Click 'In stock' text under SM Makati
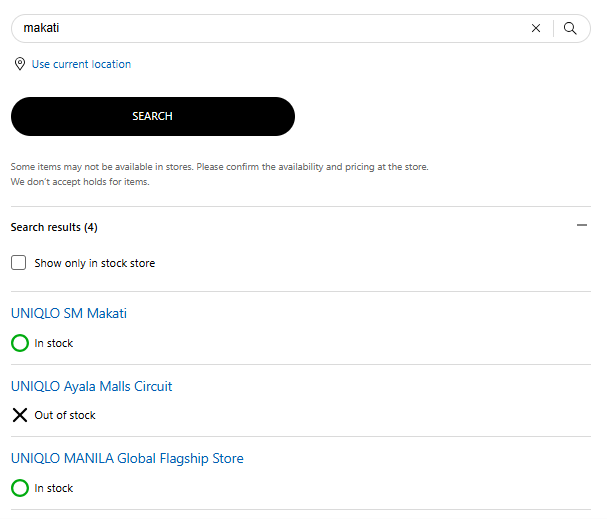Screen dimensions: 607x519 (x=54, y=343)
